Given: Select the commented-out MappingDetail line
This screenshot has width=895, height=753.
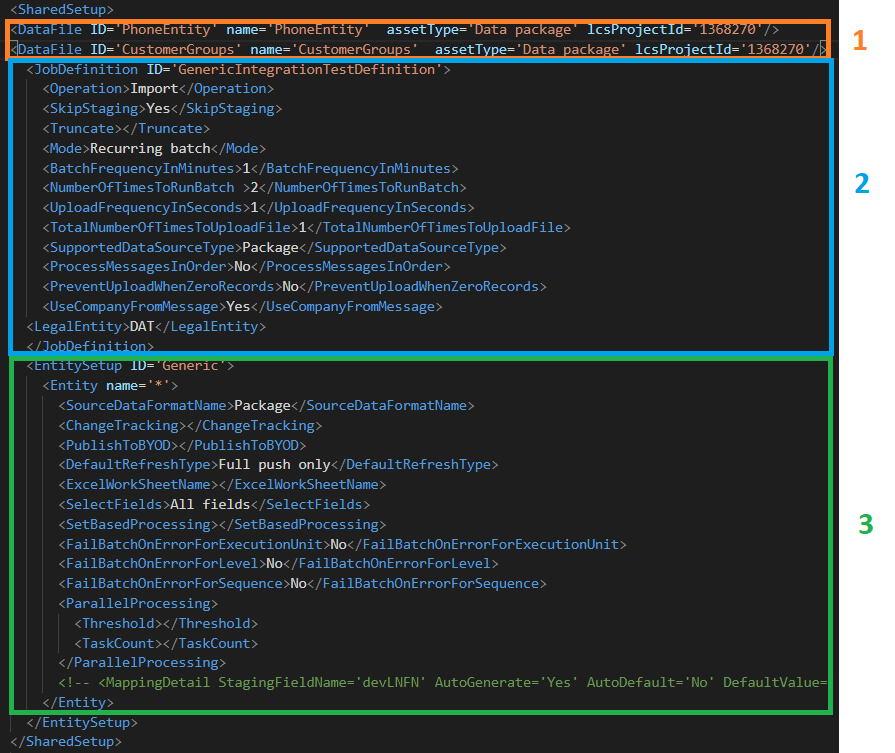Looking at the screenshot, I should point(400,682).
